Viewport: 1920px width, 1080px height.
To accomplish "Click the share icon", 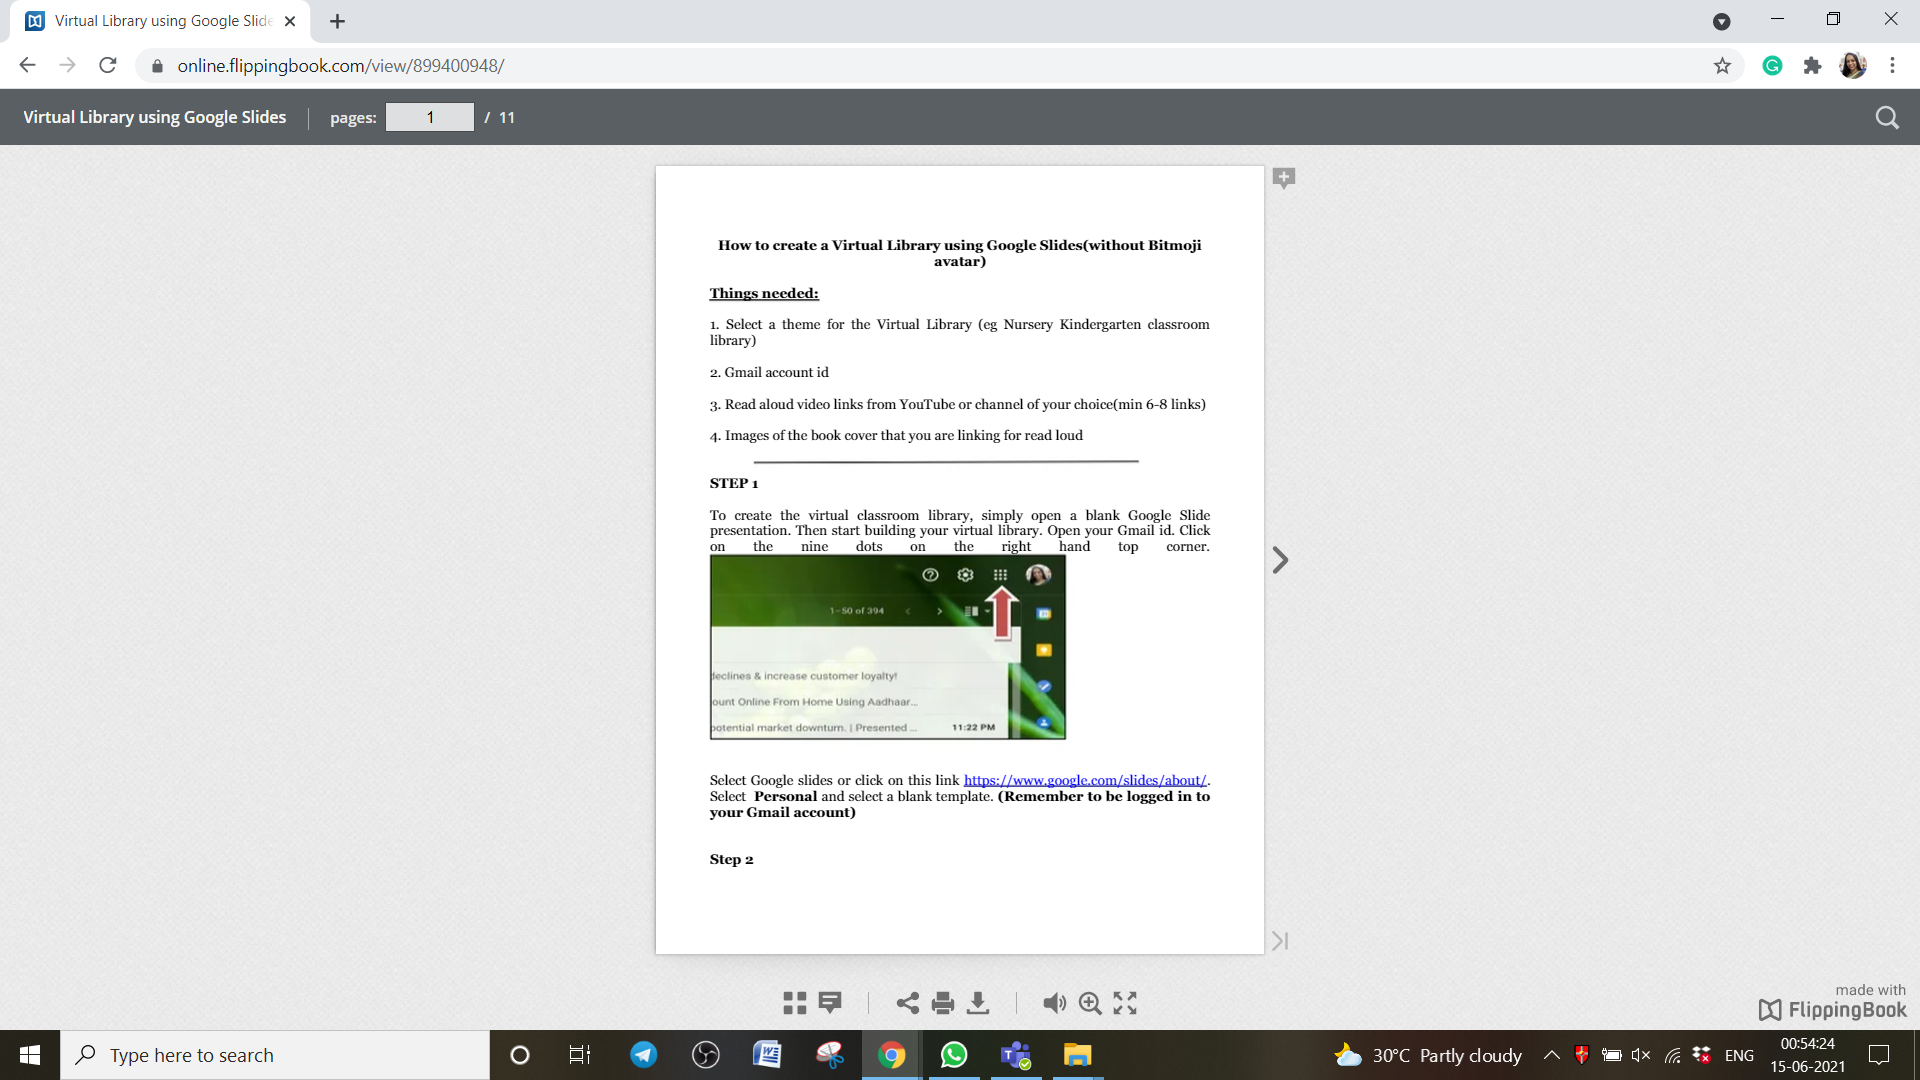I will [x=908, y=1003].
